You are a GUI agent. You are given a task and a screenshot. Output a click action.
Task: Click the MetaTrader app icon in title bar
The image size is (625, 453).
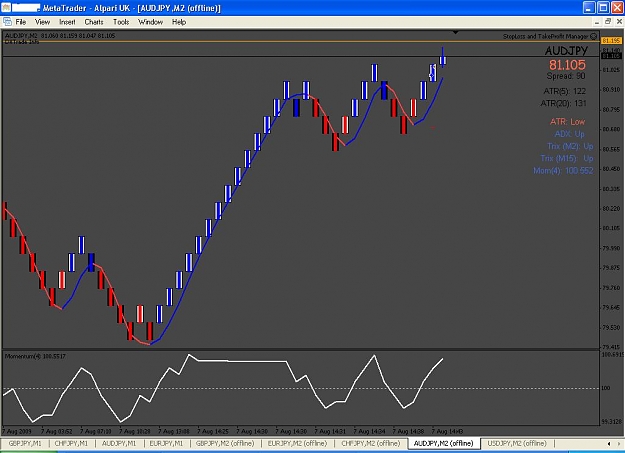[6, 8]
